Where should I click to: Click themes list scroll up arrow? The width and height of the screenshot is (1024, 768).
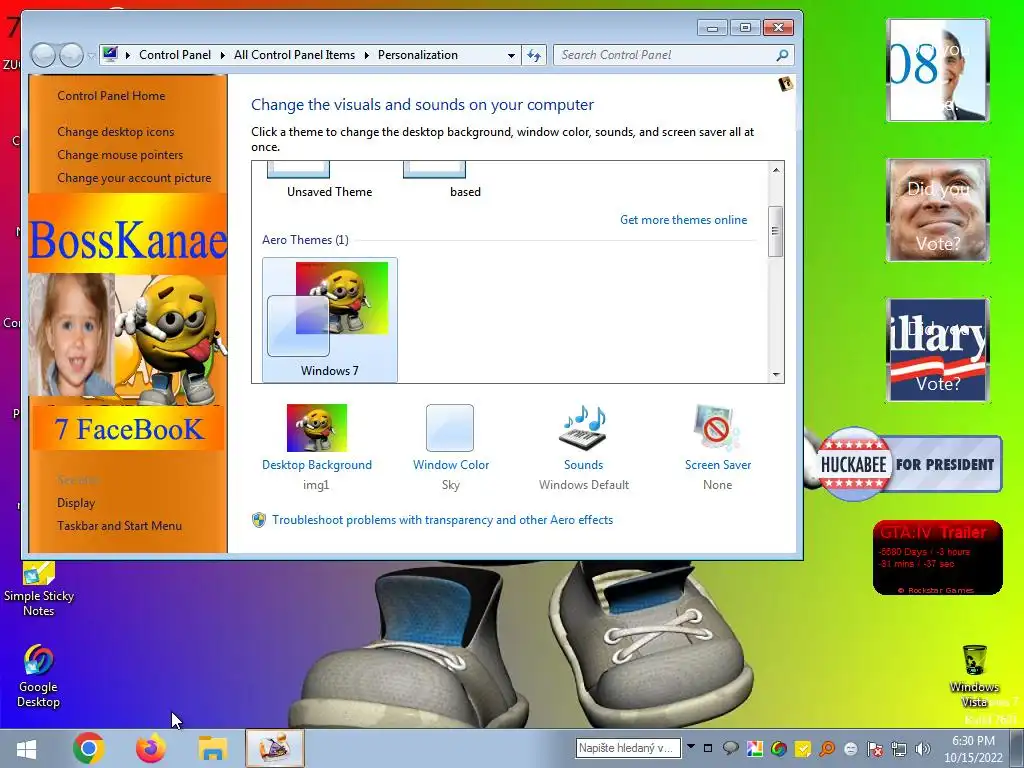coord(776,170)
